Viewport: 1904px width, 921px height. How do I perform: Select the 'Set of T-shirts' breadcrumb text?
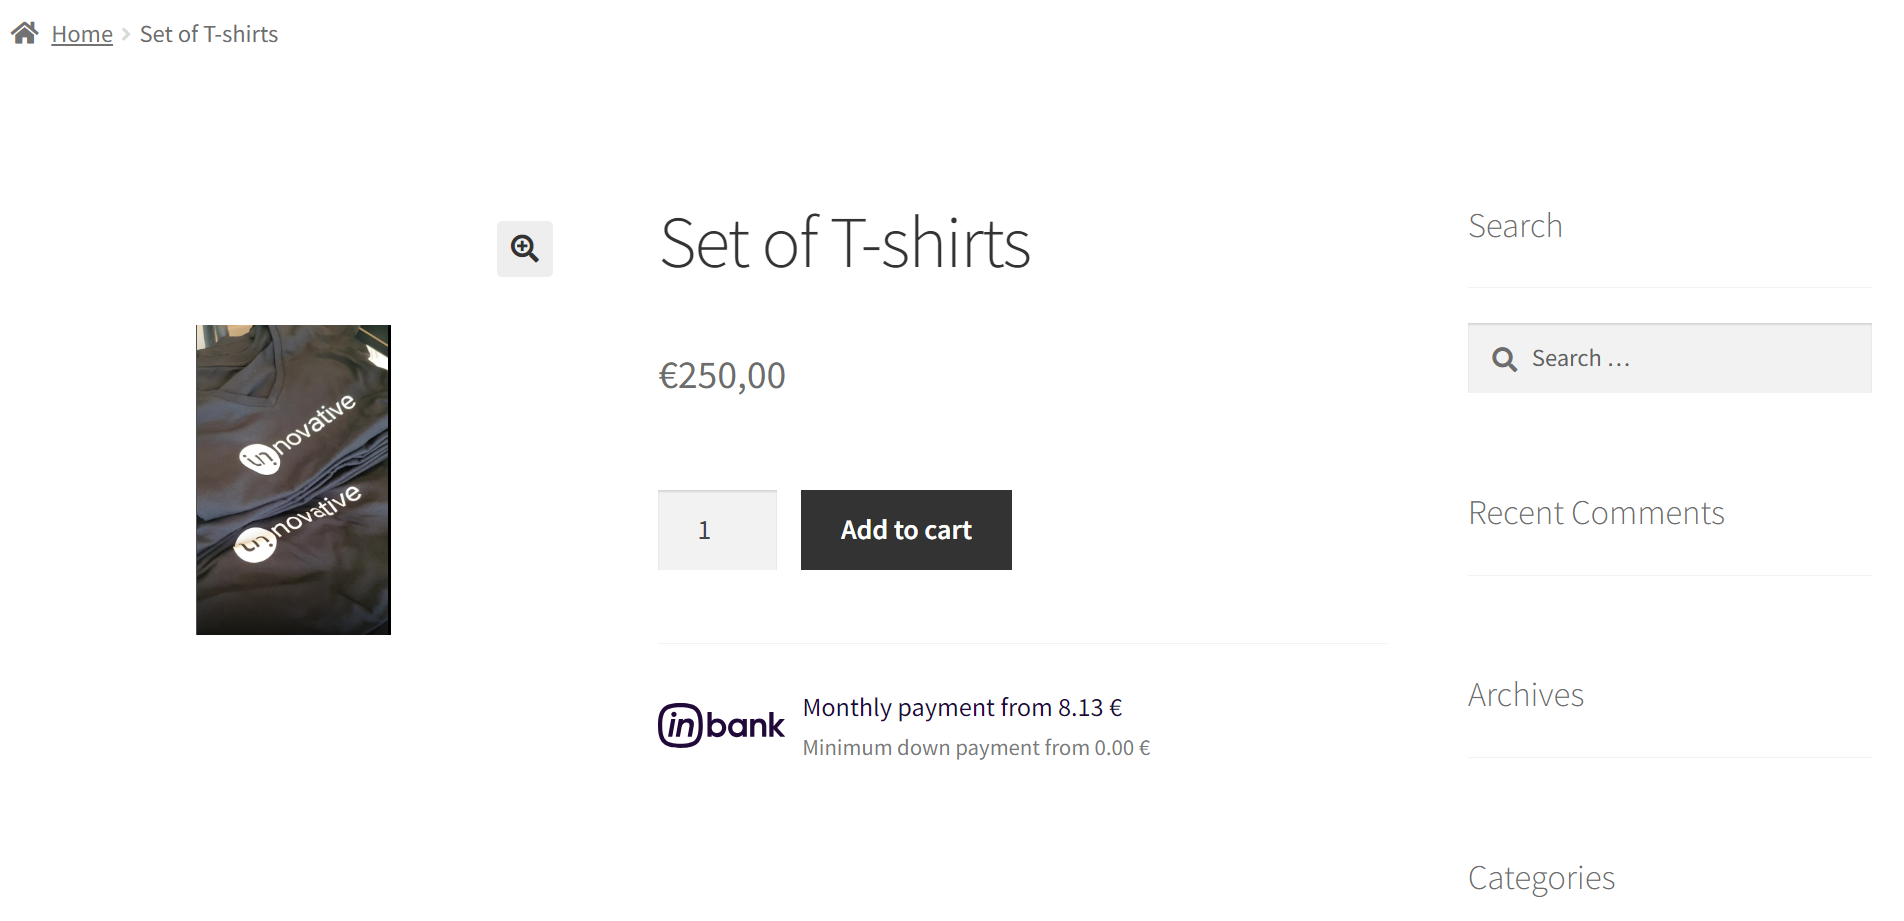(x=209, y=34)
